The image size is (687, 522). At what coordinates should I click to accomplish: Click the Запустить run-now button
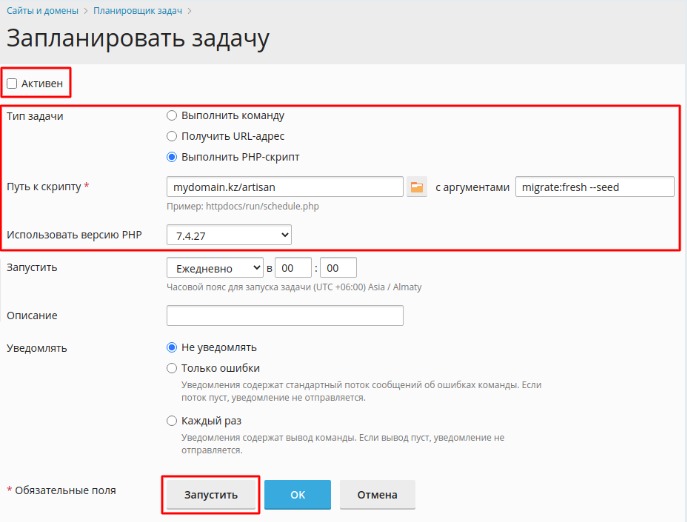point(211,494)
